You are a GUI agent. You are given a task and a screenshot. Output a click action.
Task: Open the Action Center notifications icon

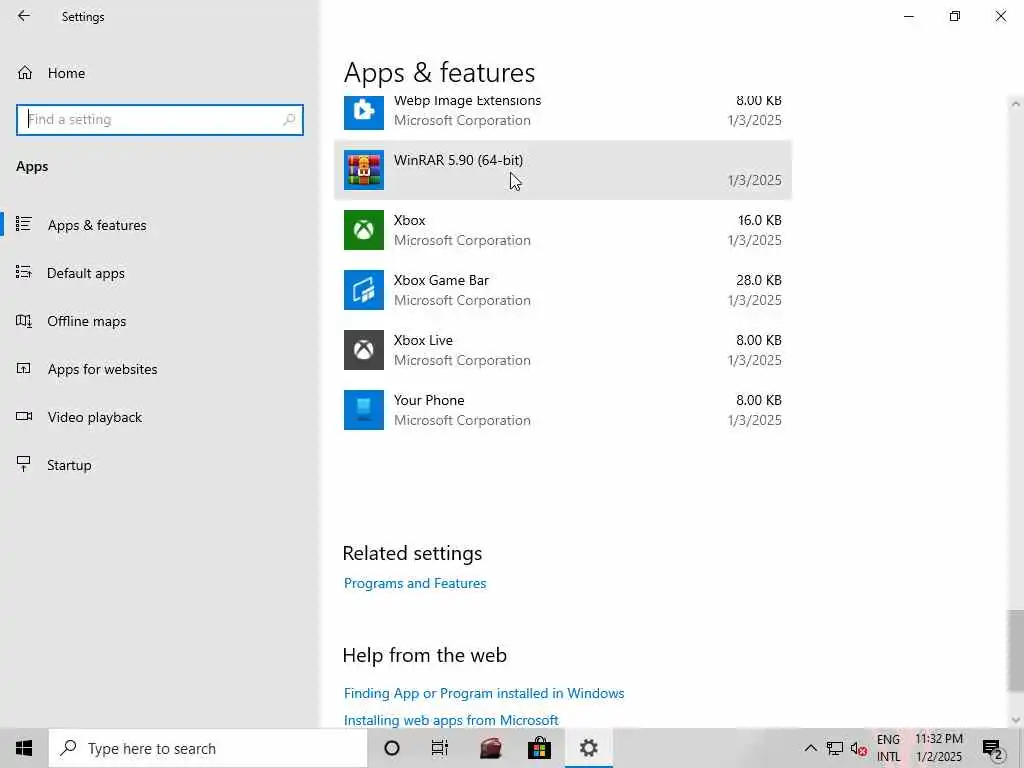point(993,748)
